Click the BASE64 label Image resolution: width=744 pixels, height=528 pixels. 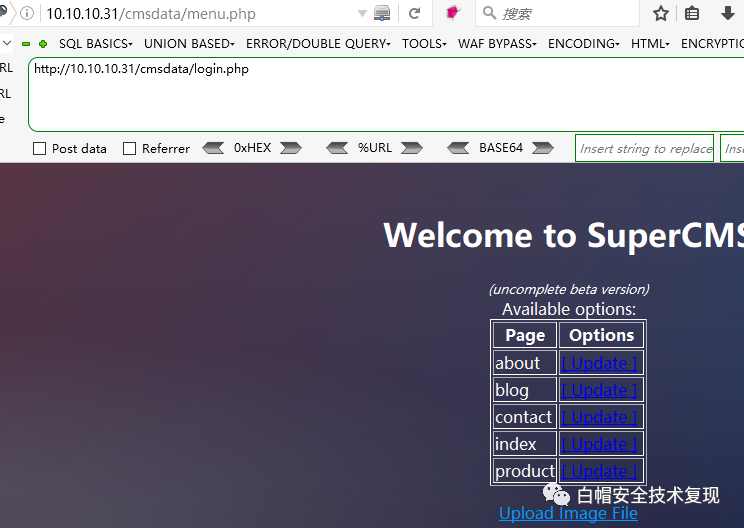501,148
